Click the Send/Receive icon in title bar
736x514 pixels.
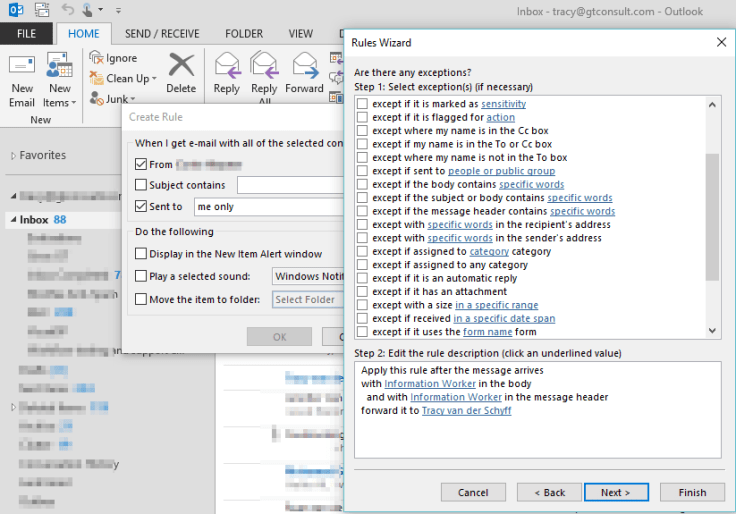click(x=40, y=11)
